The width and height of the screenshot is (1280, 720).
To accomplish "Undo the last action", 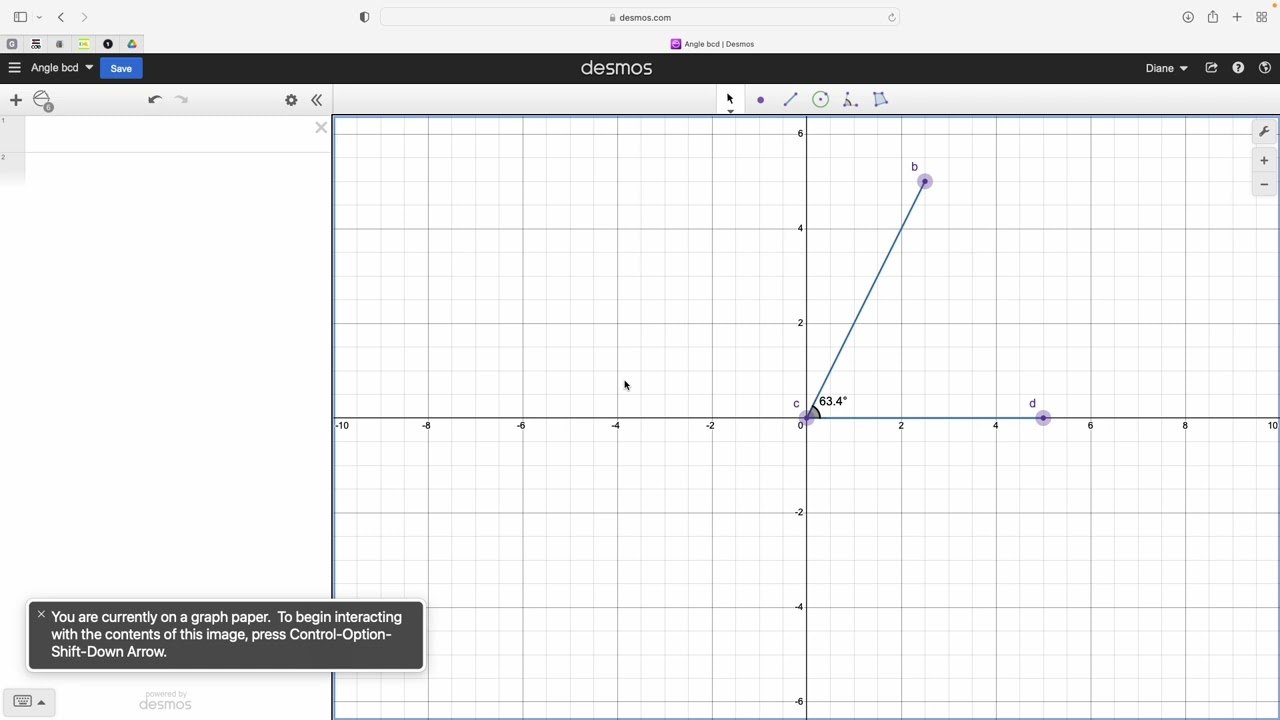I will pos(155,99).
